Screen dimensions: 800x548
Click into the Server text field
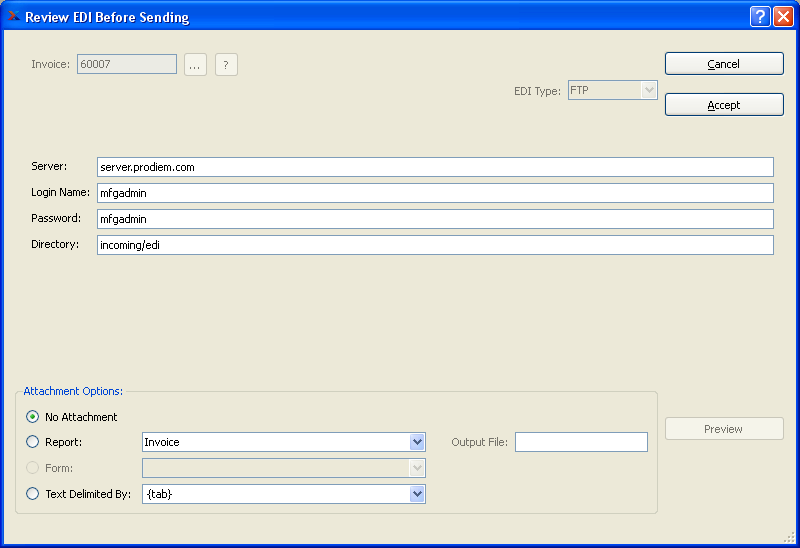pos(435,167)
